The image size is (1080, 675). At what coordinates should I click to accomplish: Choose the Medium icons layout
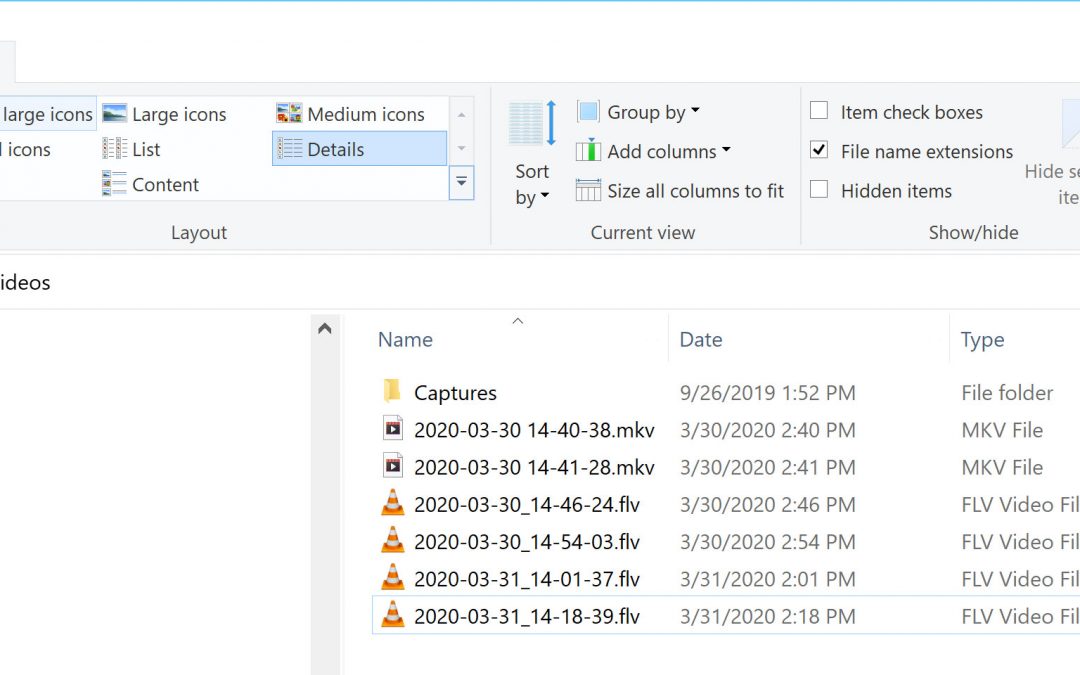351,114
